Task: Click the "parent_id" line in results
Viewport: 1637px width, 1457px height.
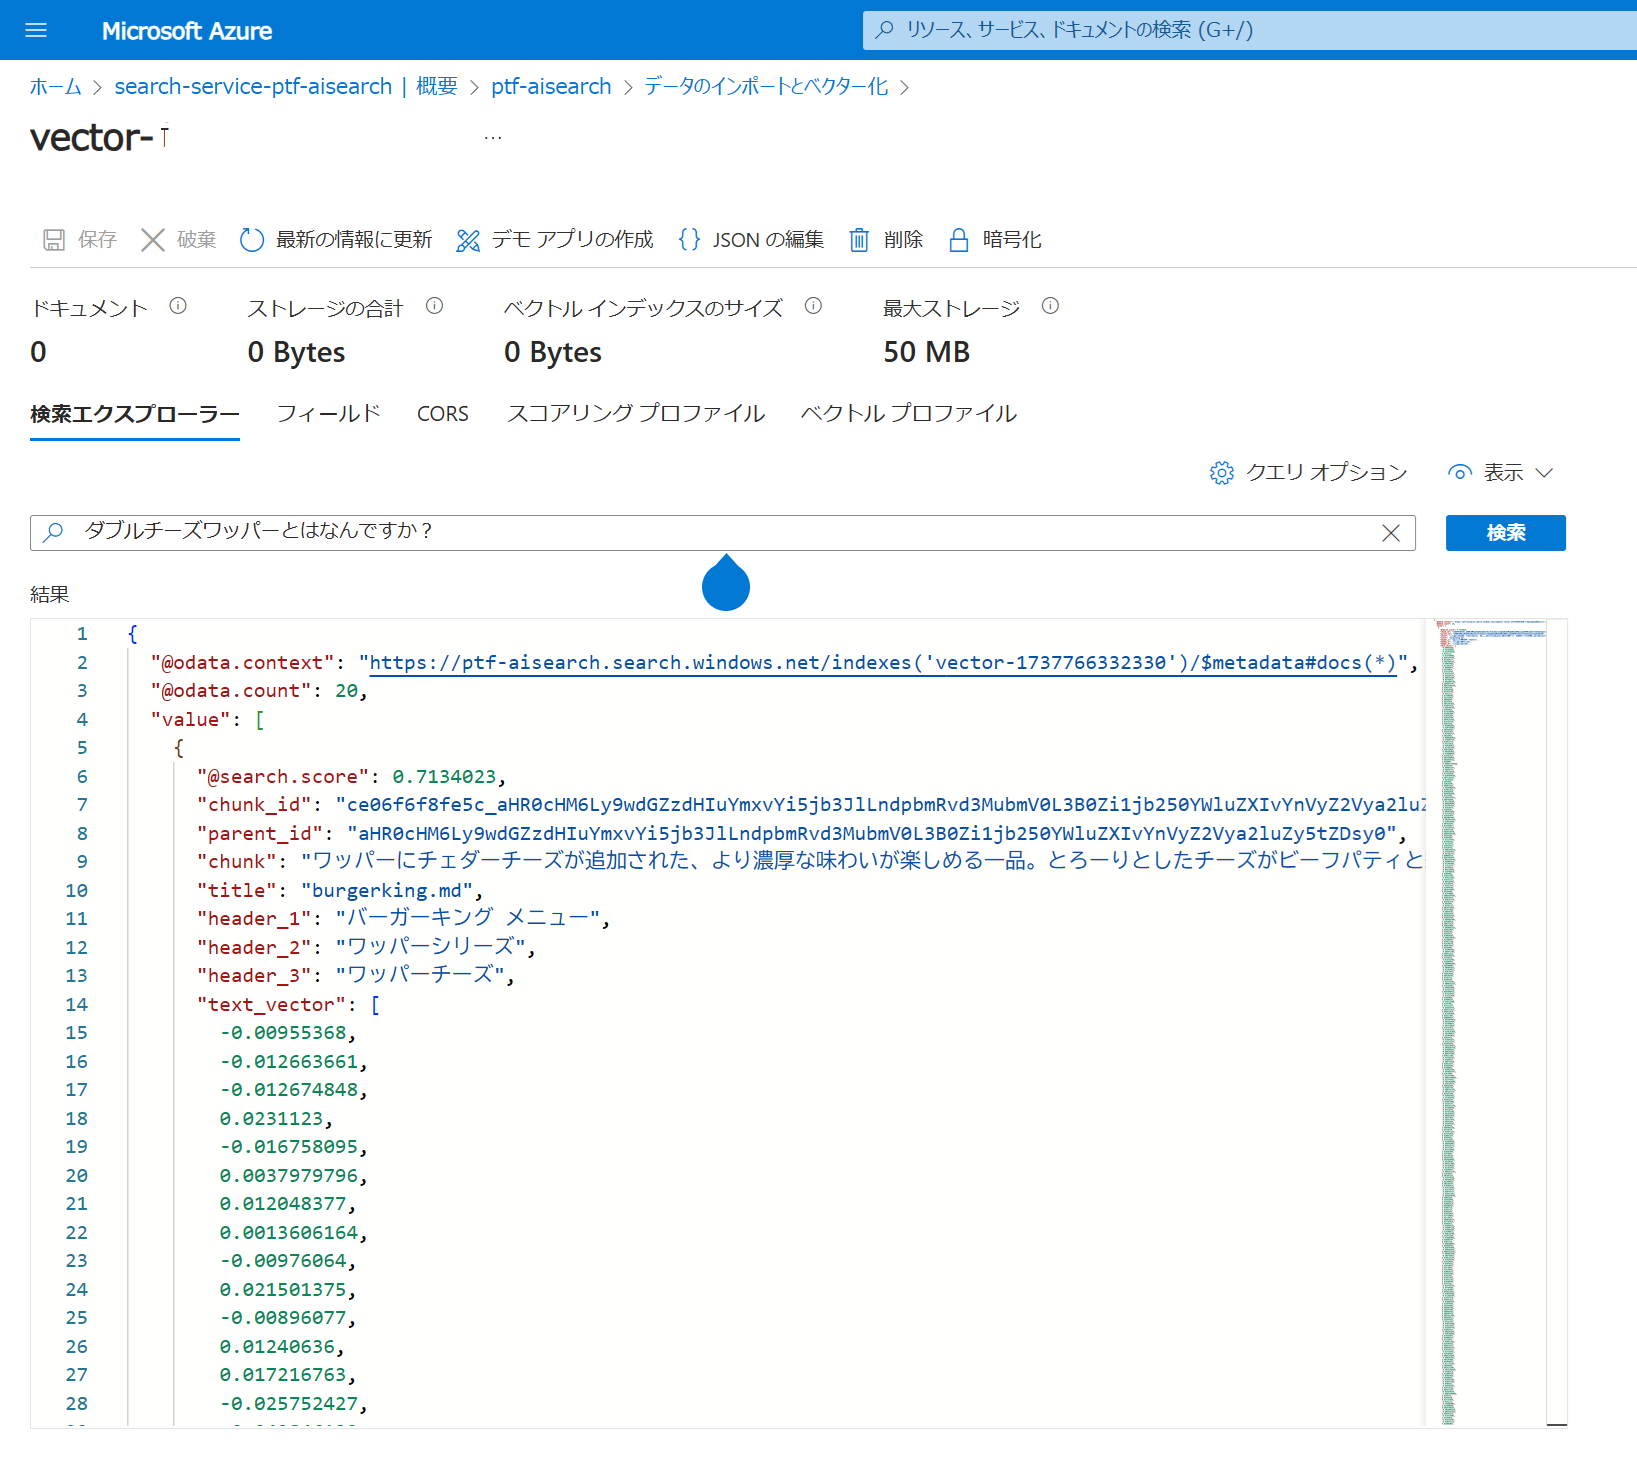Action: 802,834
